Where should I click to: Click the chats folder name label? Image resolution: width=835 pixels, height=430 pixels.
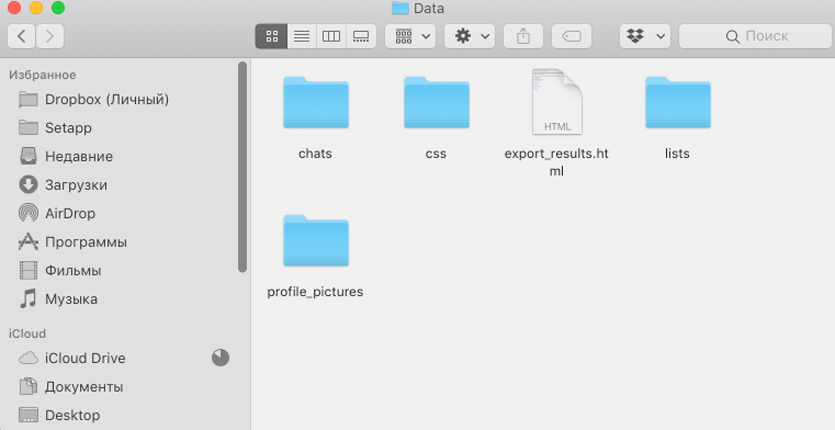315,153
